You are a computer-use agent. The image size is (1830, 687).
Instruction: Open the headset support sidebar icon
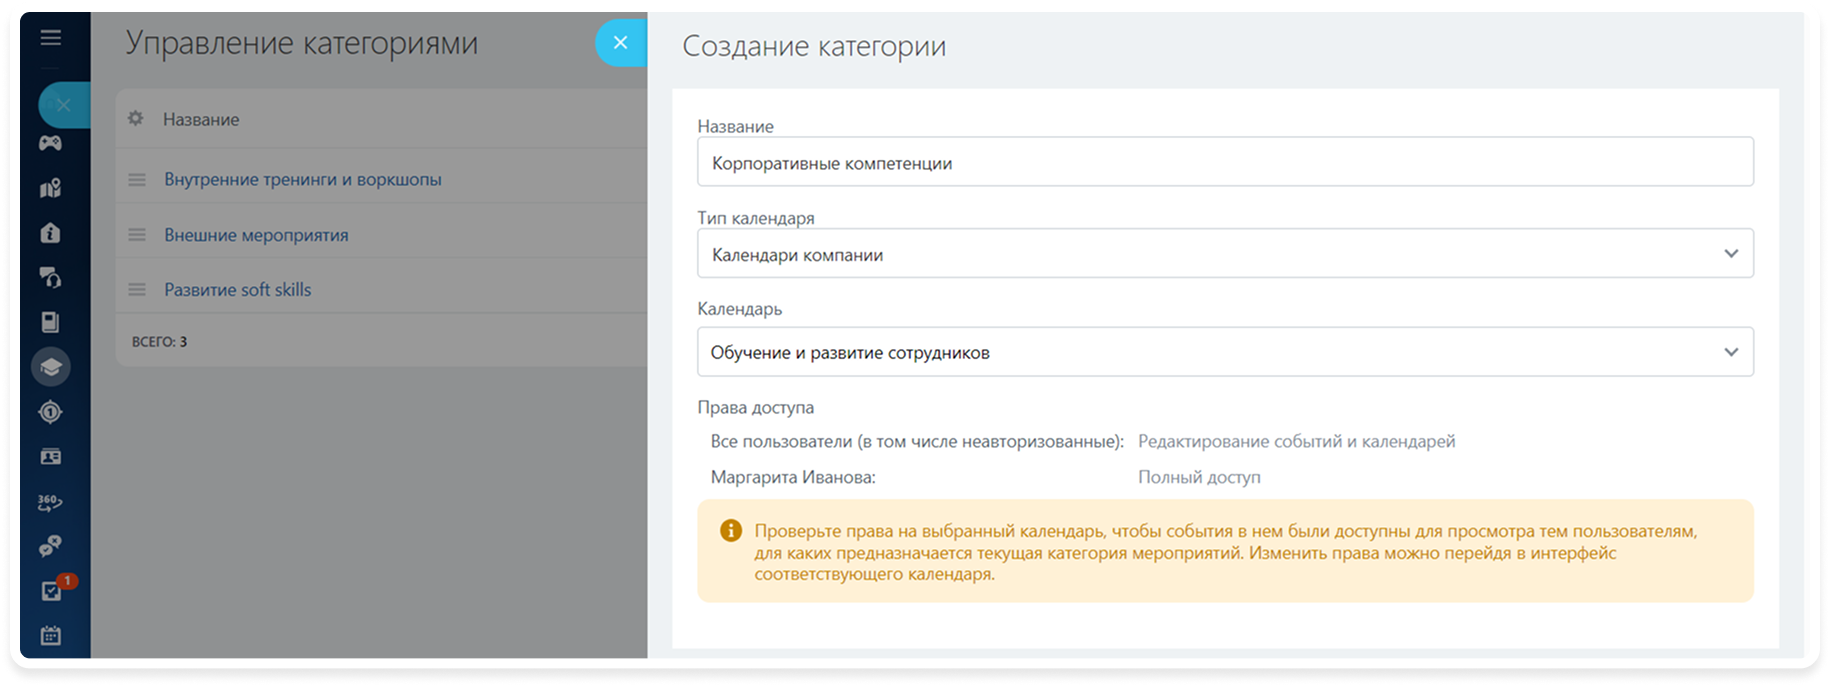click(x=50, y=277)
